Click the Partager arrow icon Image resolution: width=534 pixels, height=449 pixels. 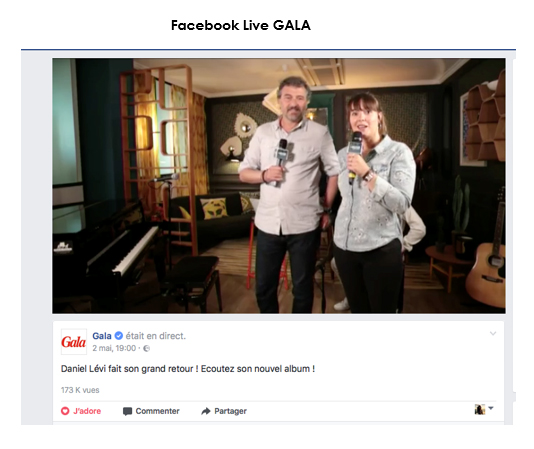tap(206, 411)
